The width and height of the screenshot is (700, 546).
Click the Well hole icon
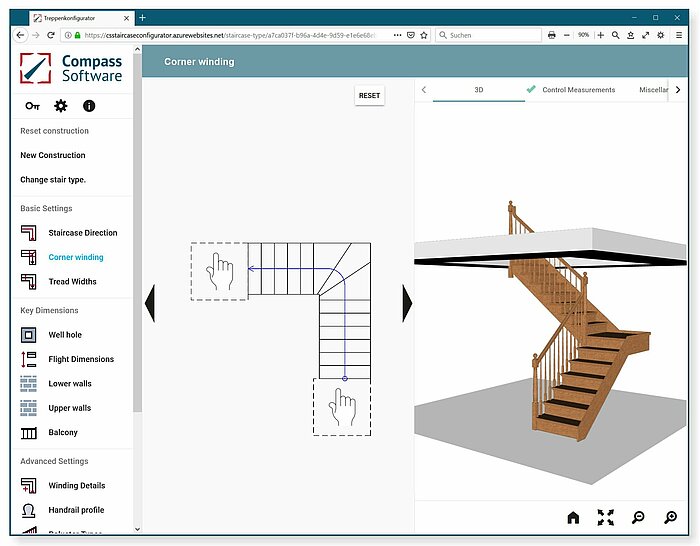[x=29, y=335]
